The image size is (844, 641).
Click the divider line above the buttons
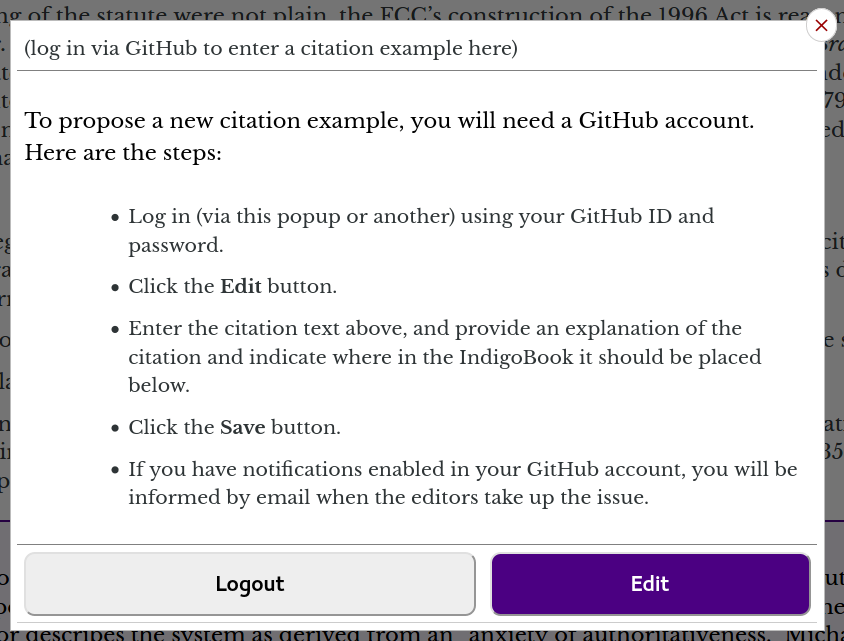pyautogui.click(x=417, y=544)
